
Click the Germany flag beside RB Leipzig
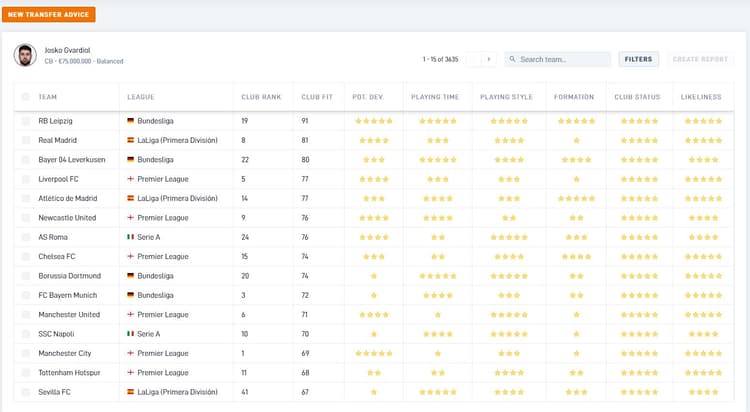point(130,121)
